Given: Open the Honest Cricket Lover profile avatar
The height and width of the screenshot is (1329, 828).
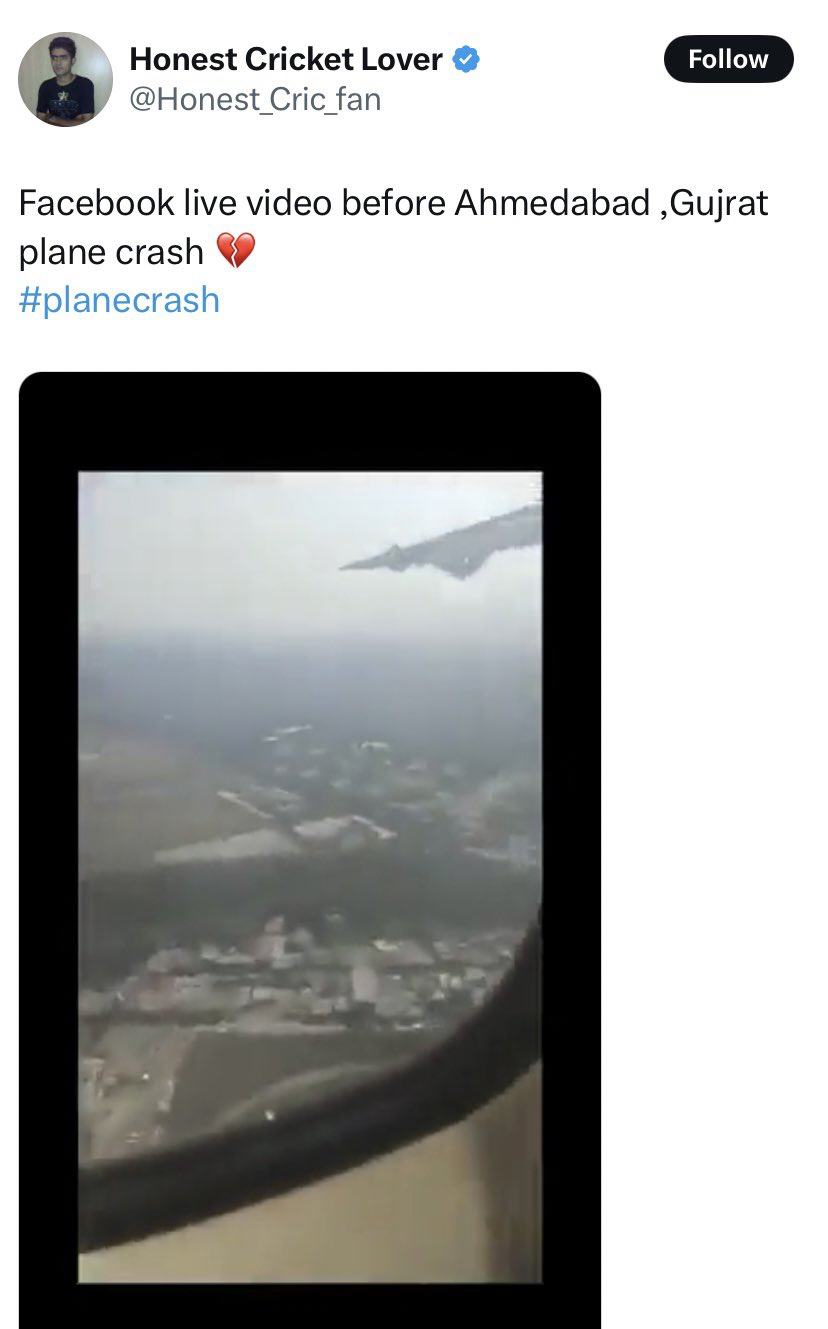Looking at the screenshot, I should pyautogui.click(x=66, y=79).
